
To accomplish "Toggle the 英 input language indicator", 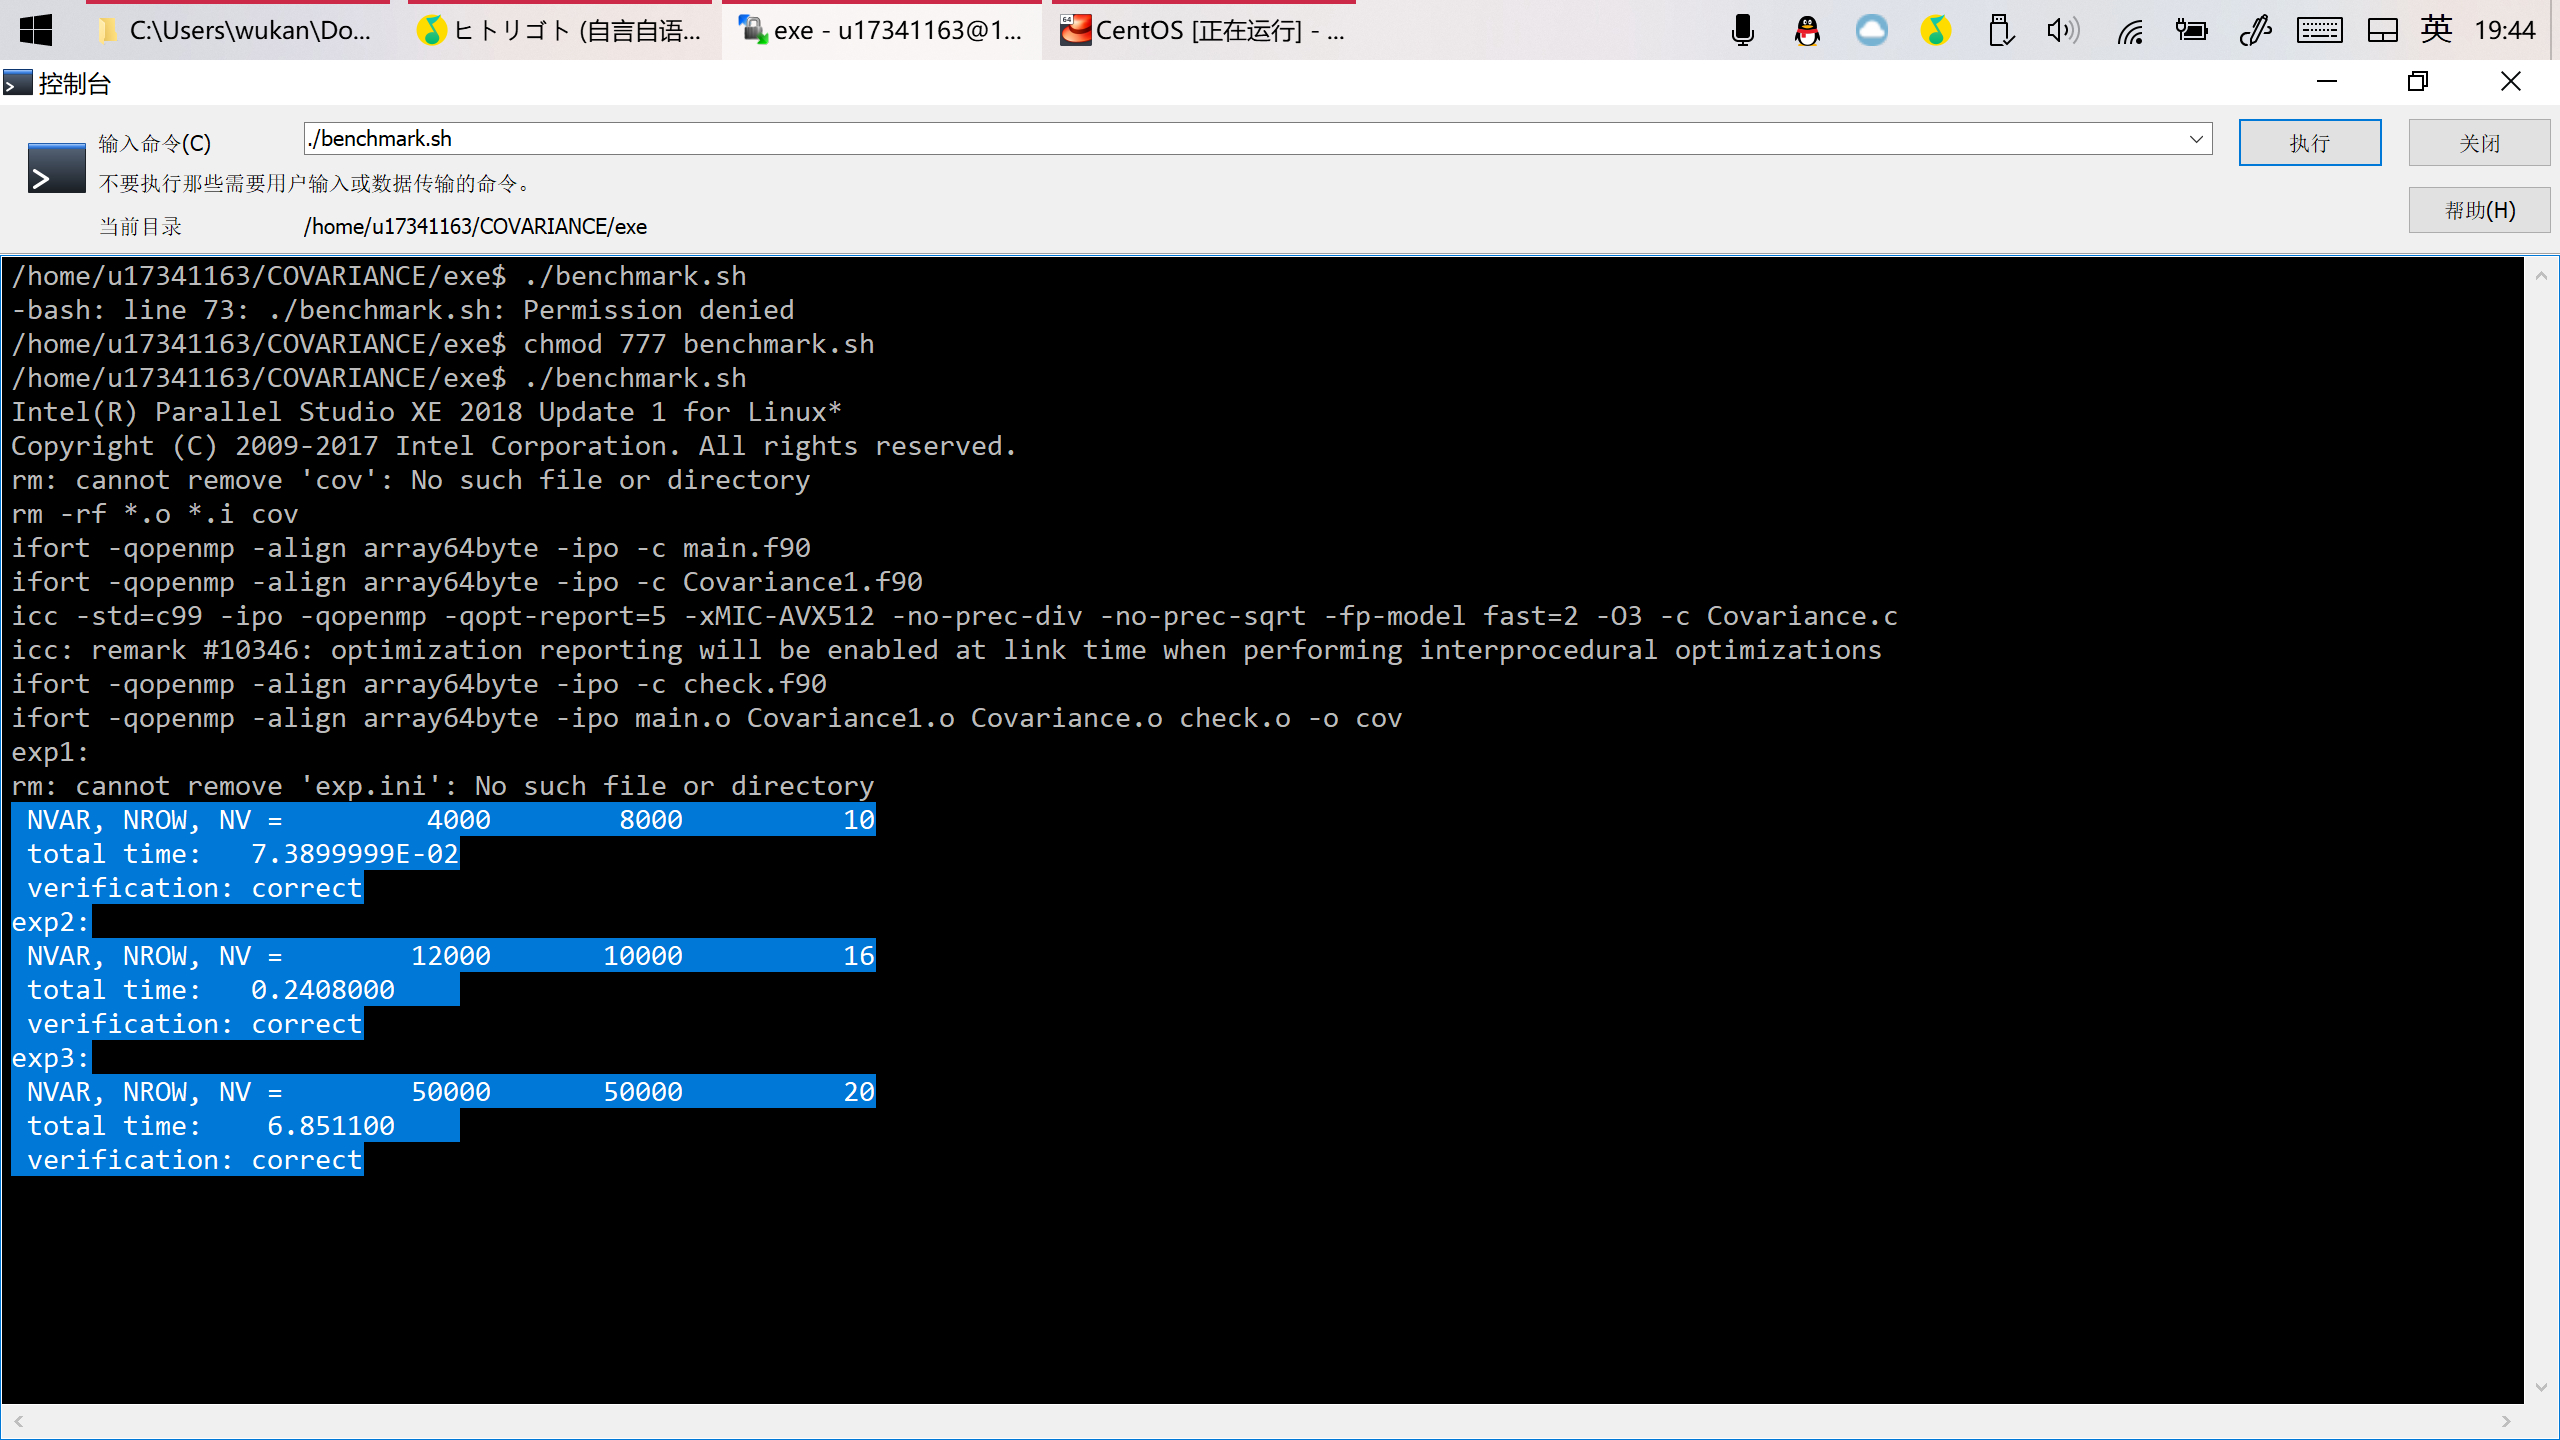I will 2436,30.
